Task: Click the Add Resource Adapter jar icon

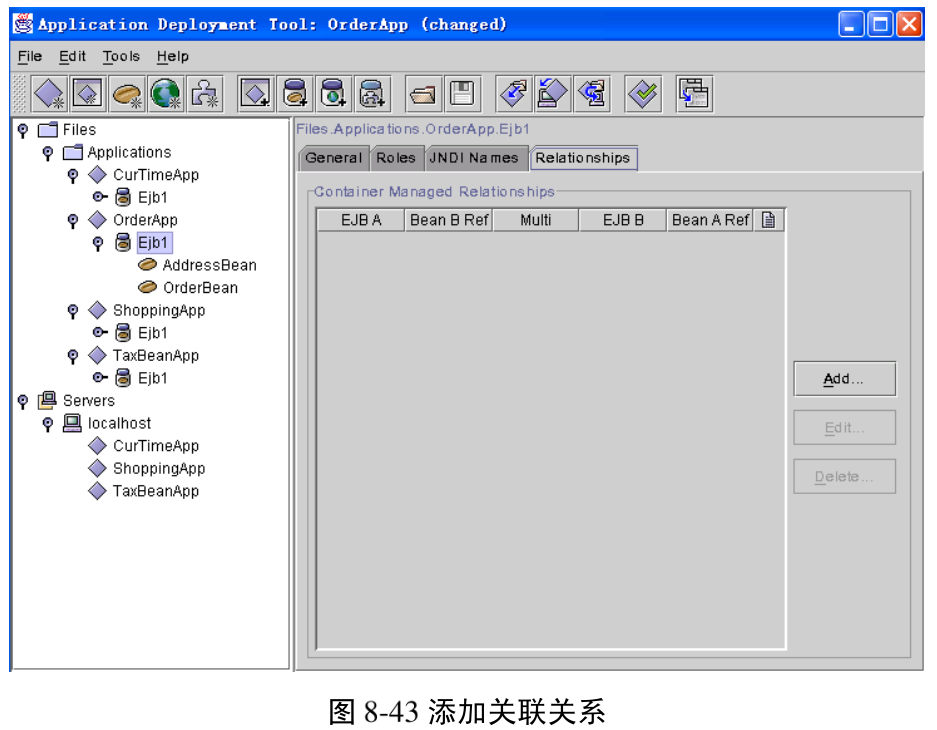Action: 372,94
